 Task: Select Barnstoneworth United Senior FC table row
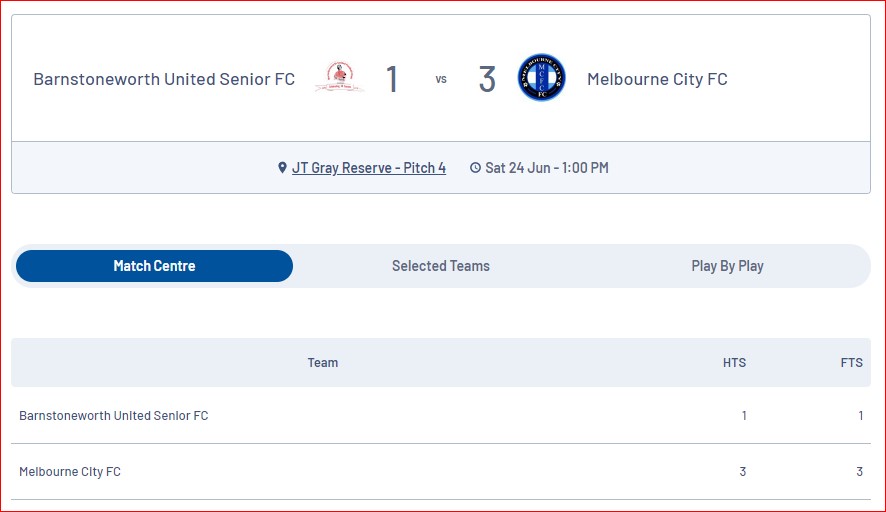click(x=441, y=415)
